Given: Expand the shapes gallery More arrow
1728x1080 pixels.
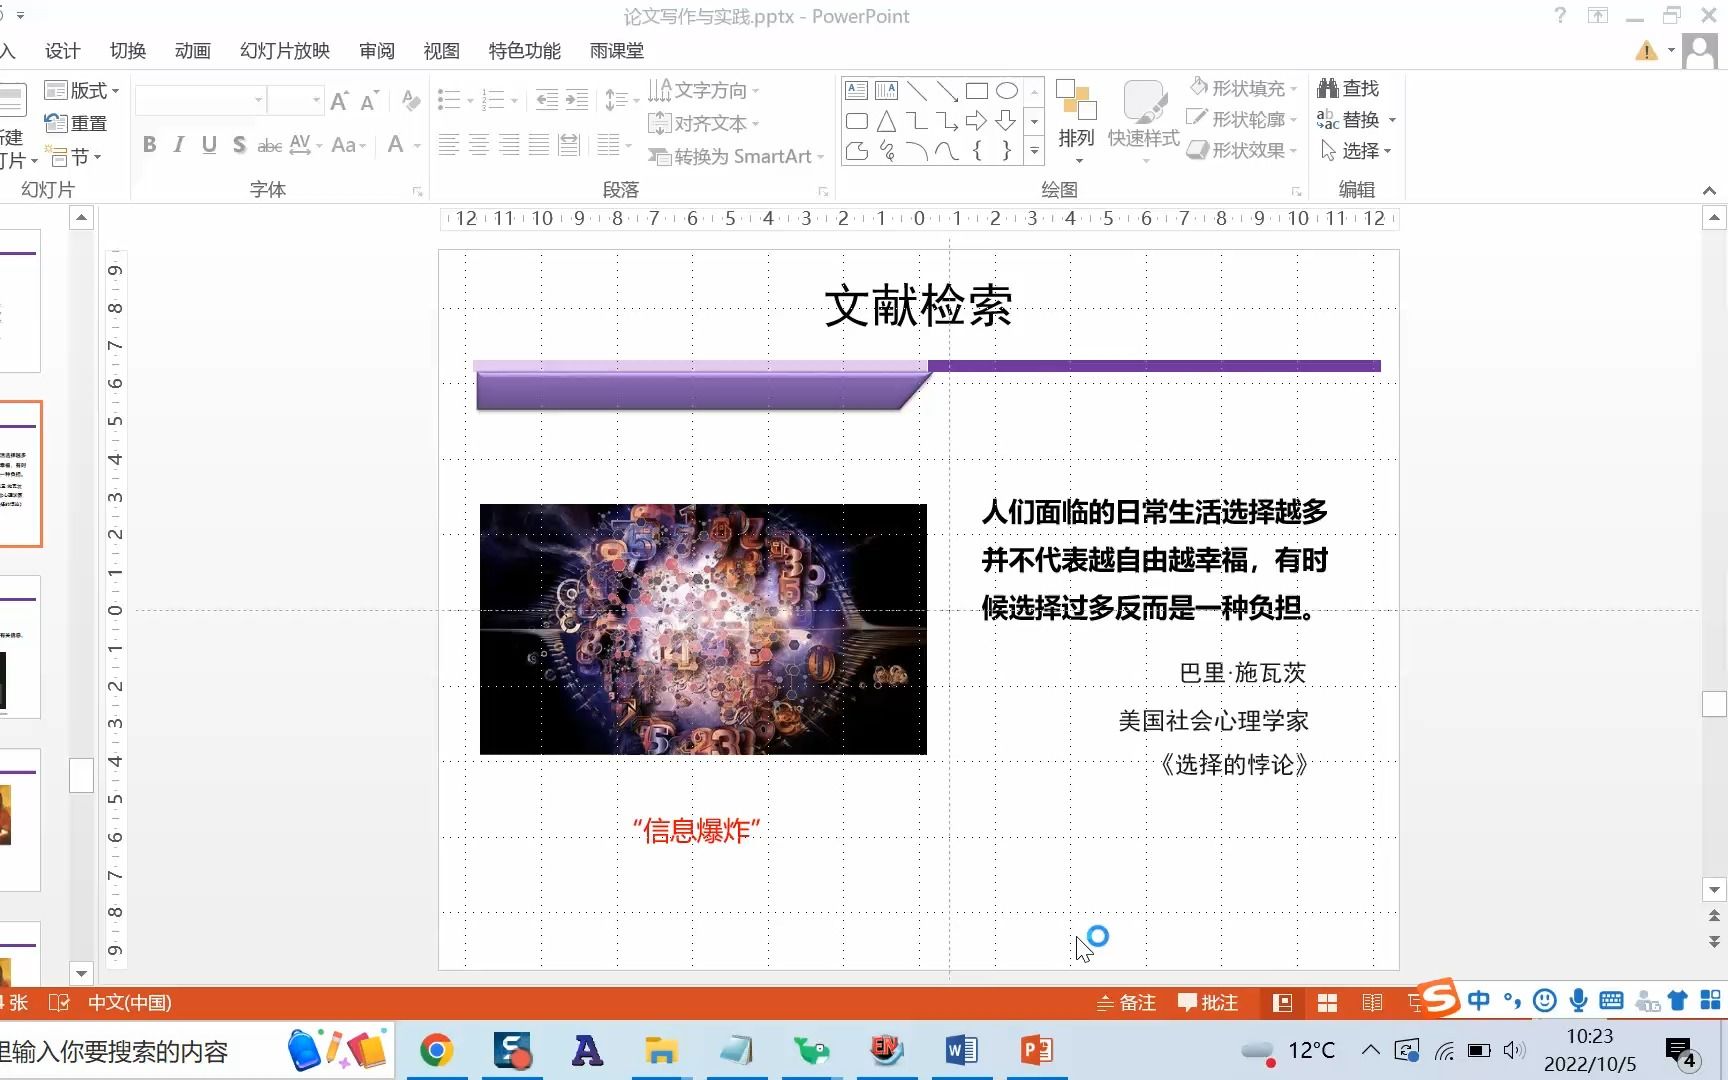Looking at the screenshot, I should pos(1035,151).
